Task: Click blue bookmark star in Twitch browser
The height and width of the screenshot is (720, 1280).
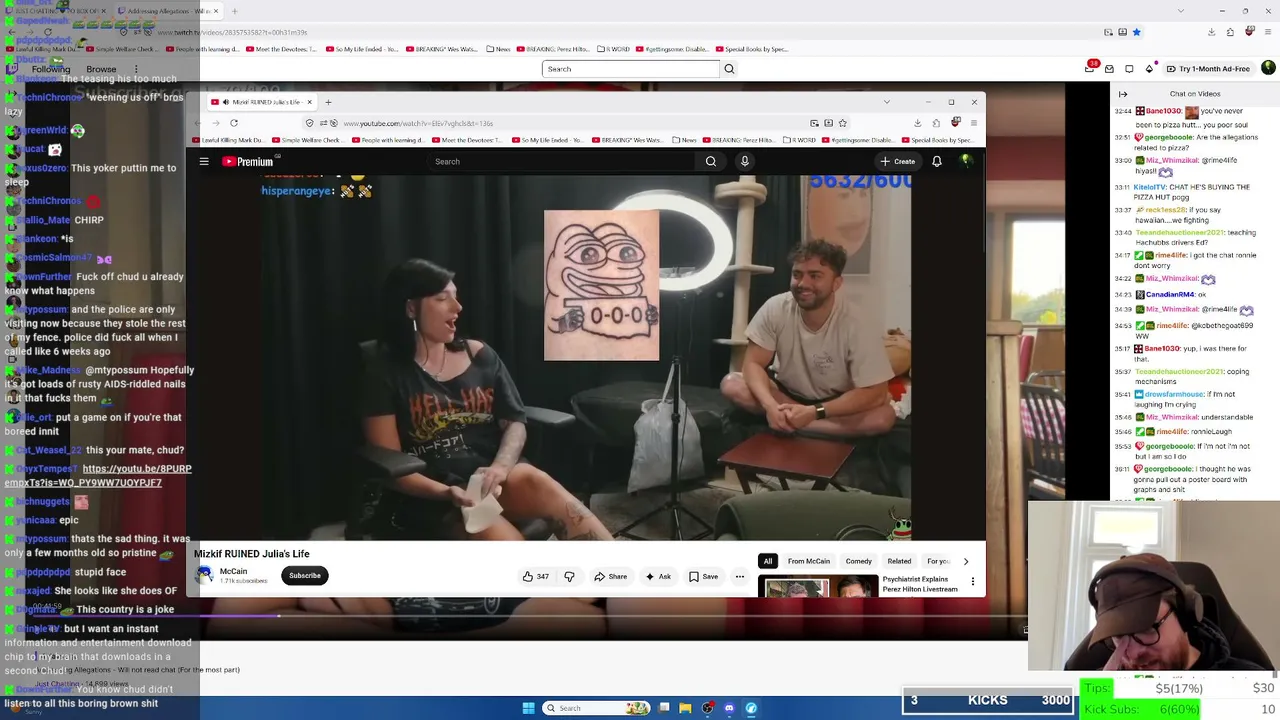Action: pos(1136,32)
